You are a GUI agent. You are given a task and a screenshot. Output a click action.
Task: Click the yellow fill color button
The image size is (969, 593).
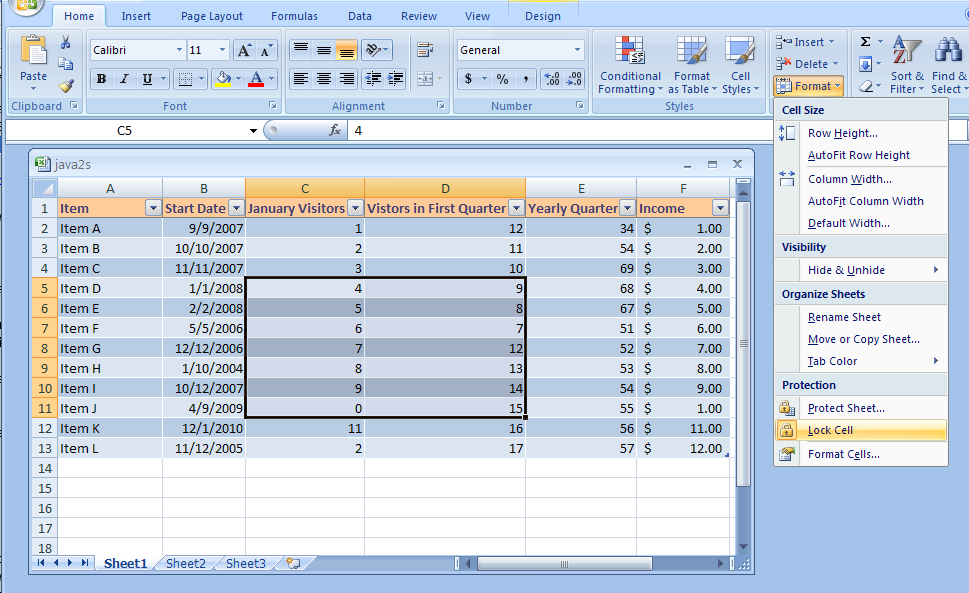point(222,79)
